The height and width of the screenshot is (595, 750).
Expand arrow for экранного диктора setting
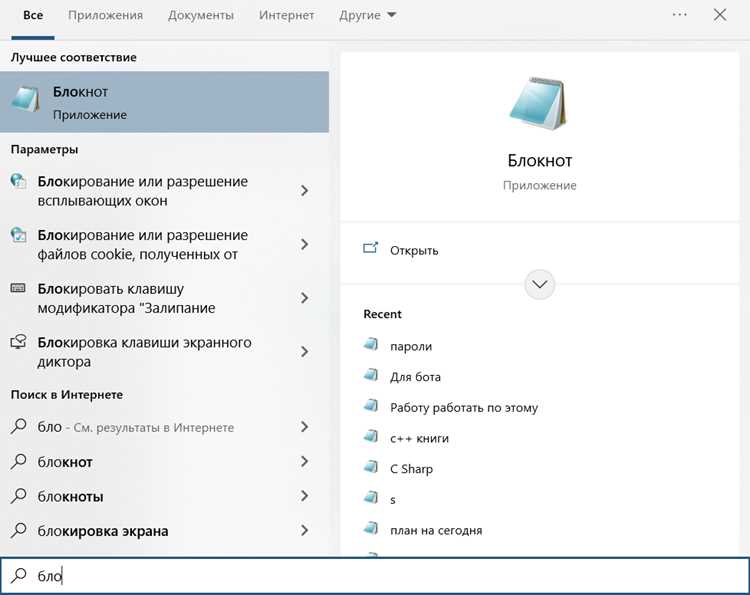304,352
